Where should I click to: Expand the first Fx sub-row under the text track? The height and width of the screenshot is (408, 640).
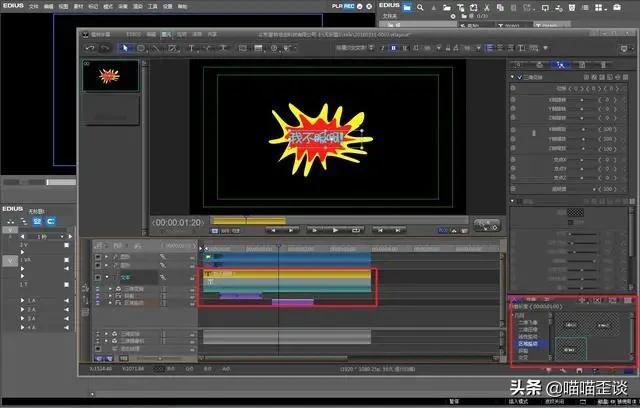tap(110, 296)
